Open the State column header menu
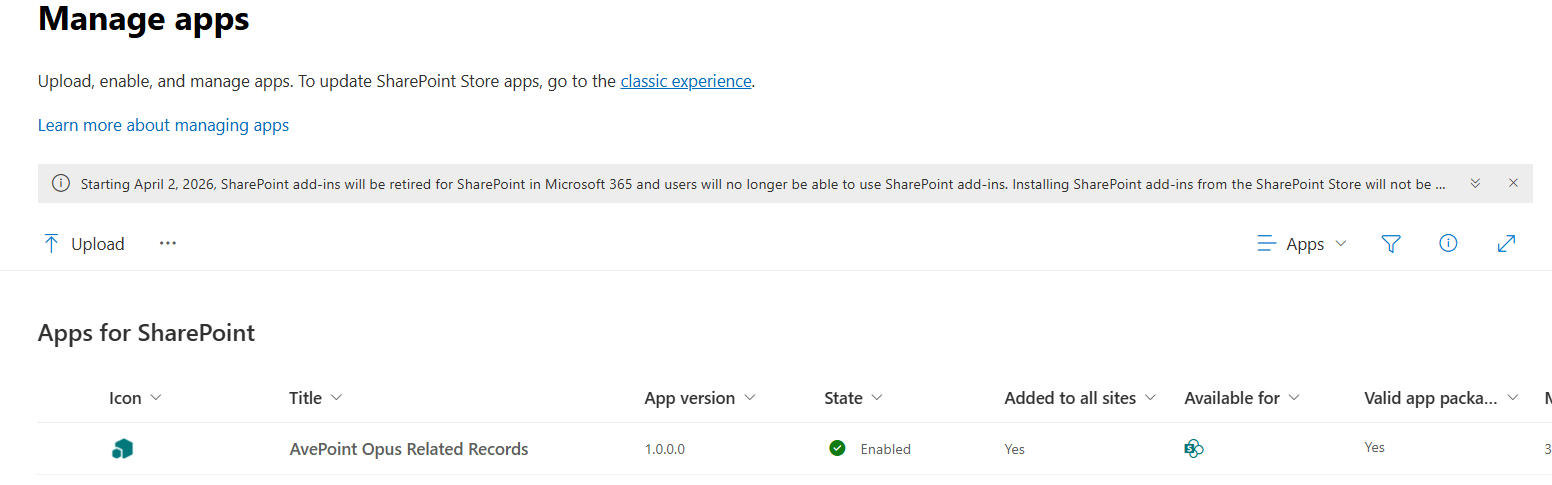 pyautogui.click(x=854, y=398)
